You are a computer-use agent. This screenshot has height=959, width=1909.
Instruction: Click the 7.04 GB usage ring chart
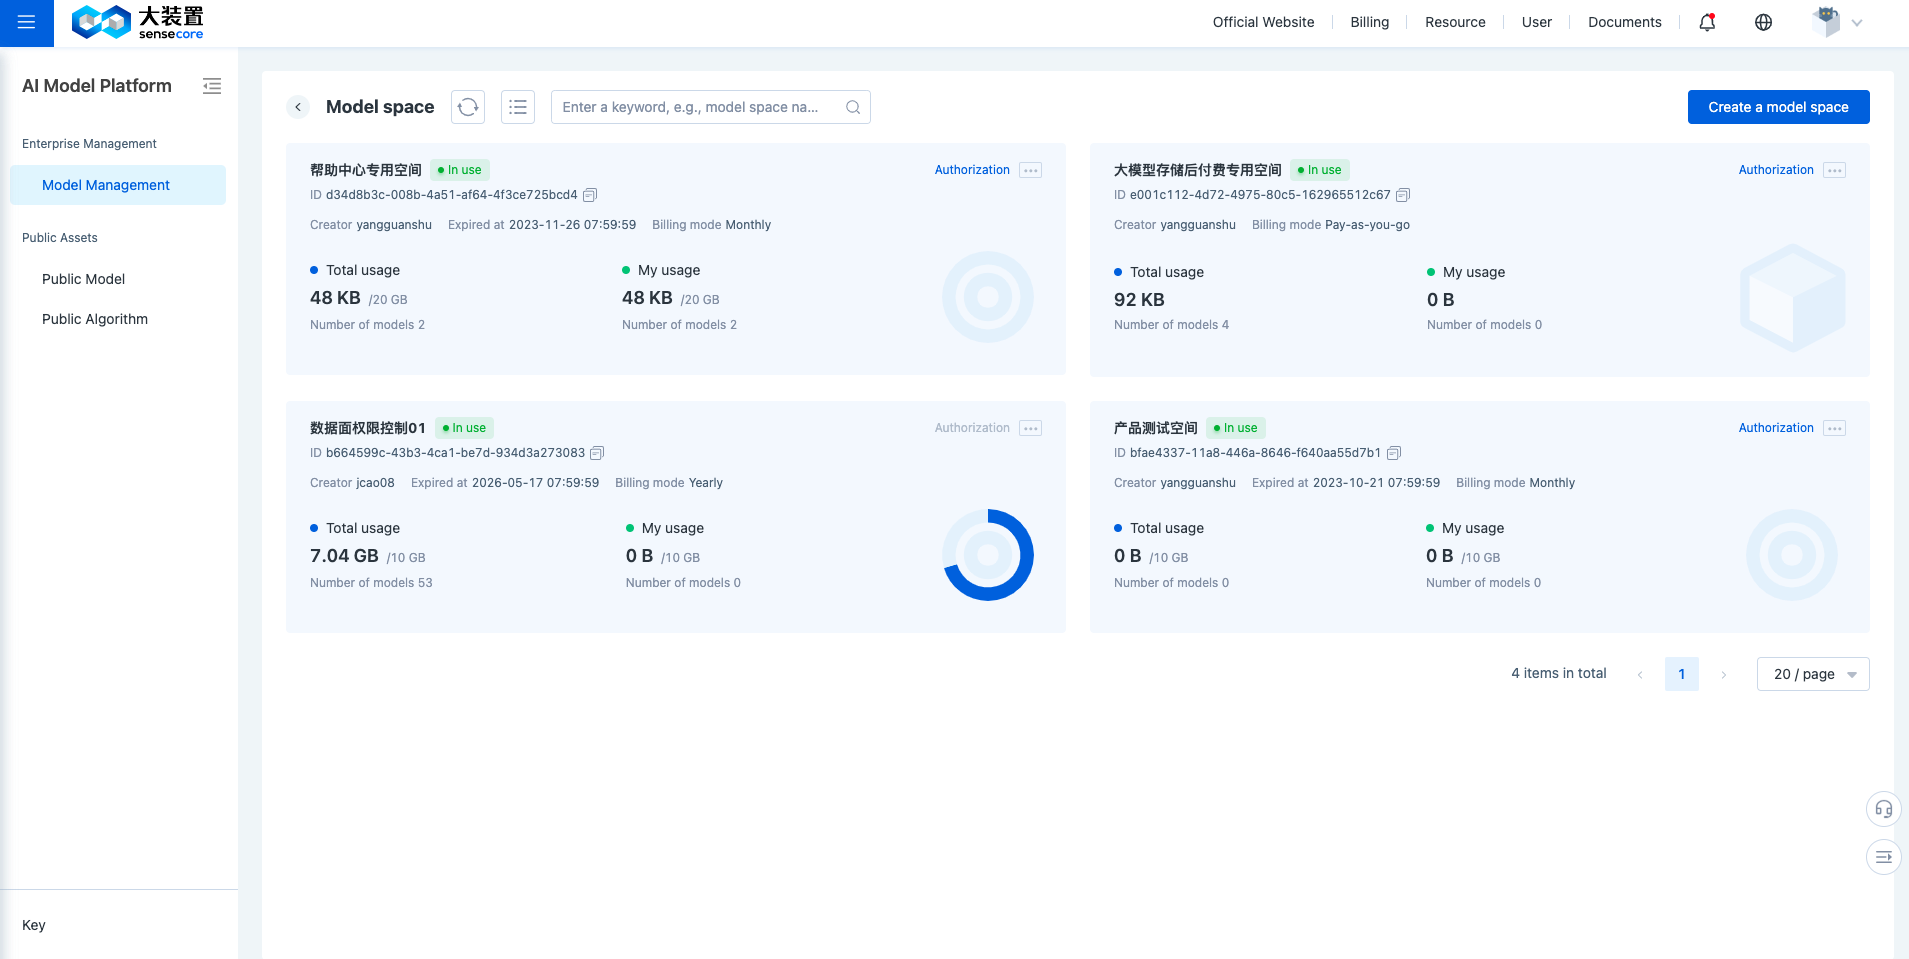point(988,555)
